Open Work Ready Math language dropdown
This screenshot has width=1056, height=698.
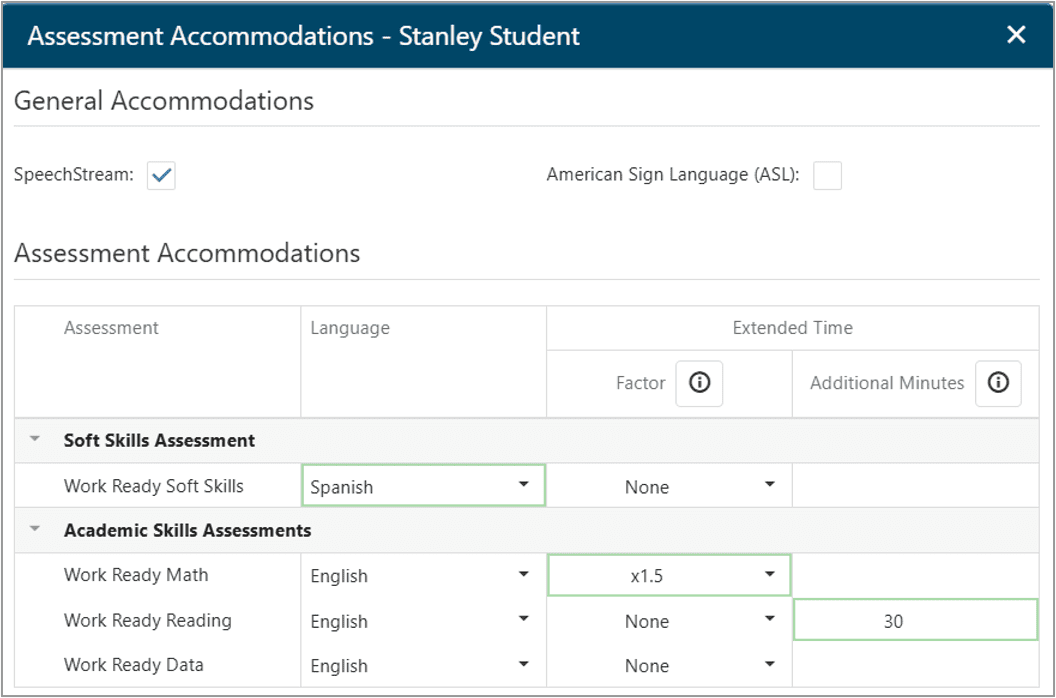click(x=423, y=575)
